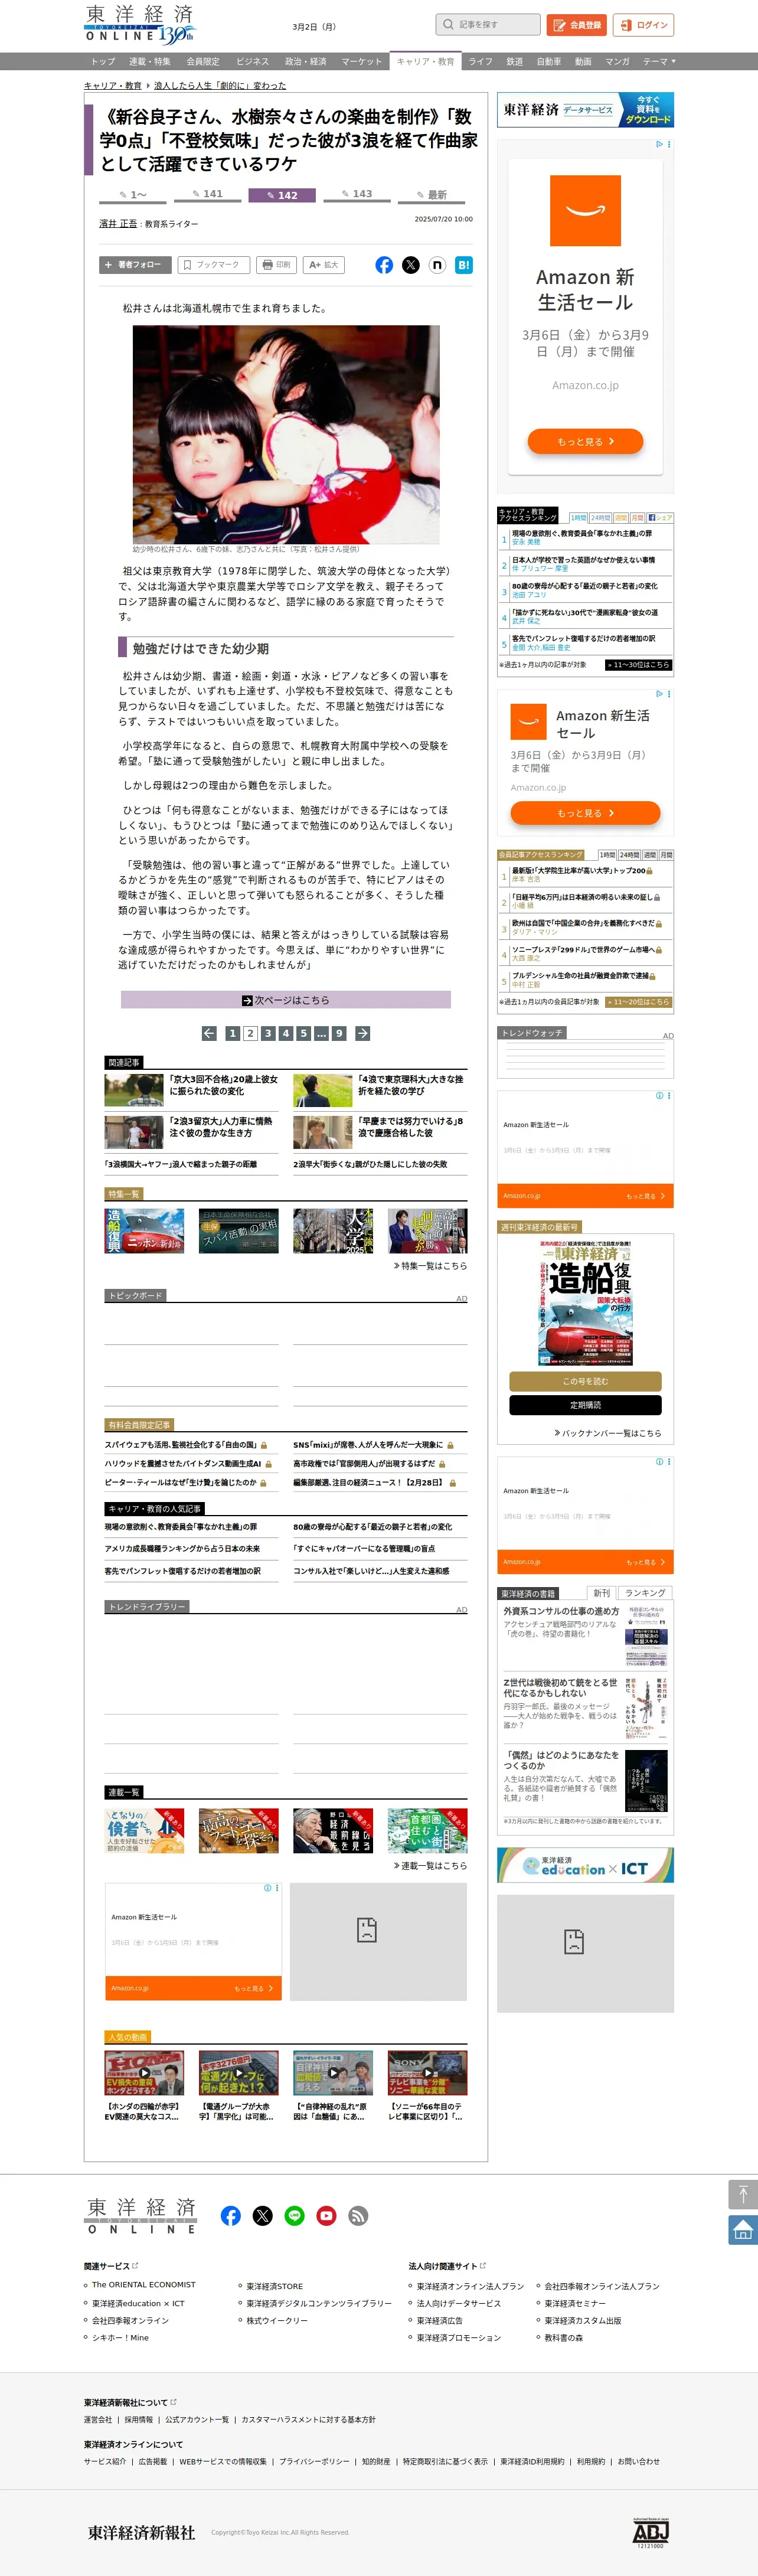
Task: Click the バックナンバー一覧はこちら link
Action: click(x=607, y=1433)
